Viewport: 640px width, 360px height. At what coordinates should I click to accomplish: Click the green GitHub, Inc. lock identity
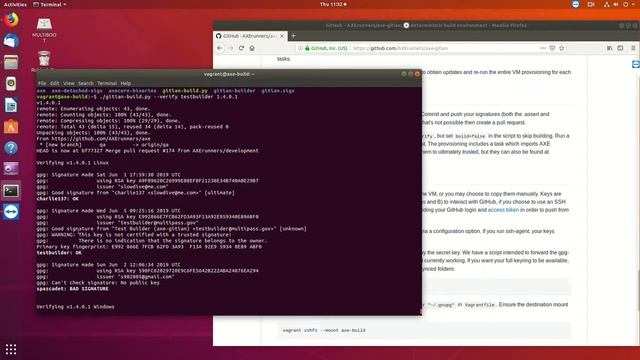(326, 48)
